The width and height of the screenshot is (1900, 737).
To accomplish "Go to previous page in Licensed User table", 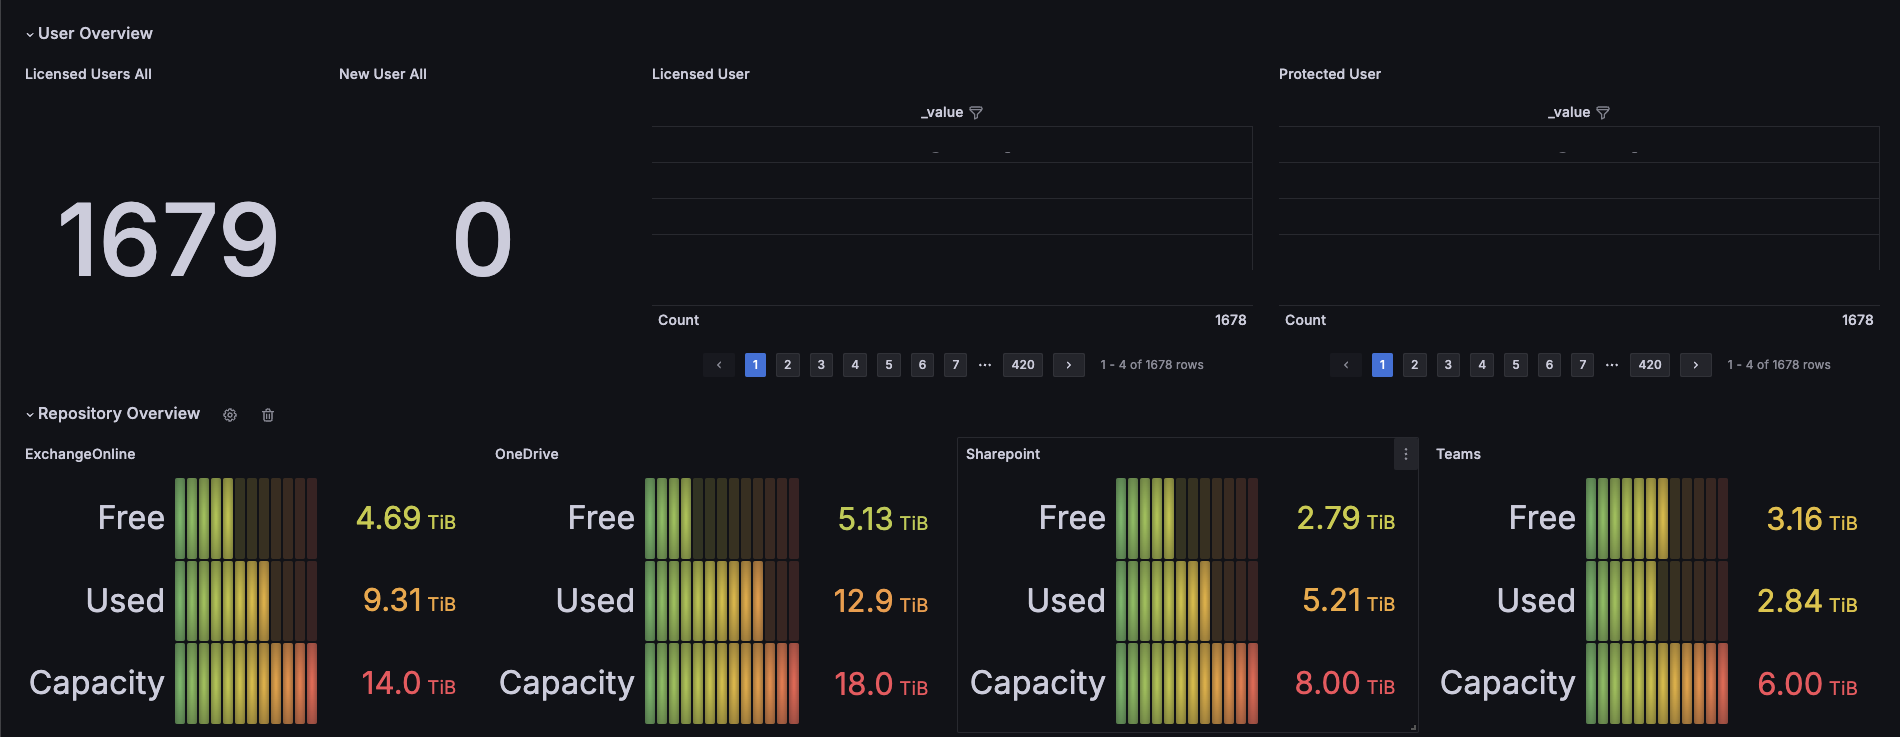I will click(719, 365).
